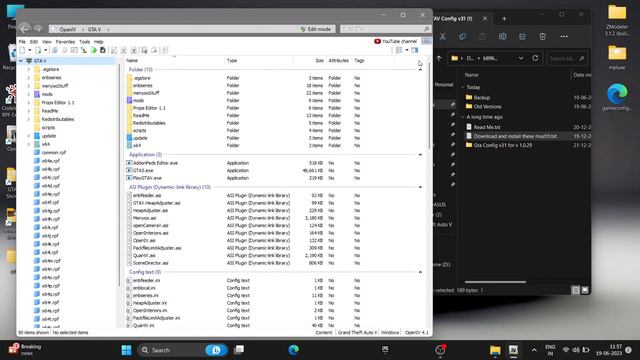Screen dimensions: 640x360
Task: Collapse the Folder (10) group
Action: point(420,70)
